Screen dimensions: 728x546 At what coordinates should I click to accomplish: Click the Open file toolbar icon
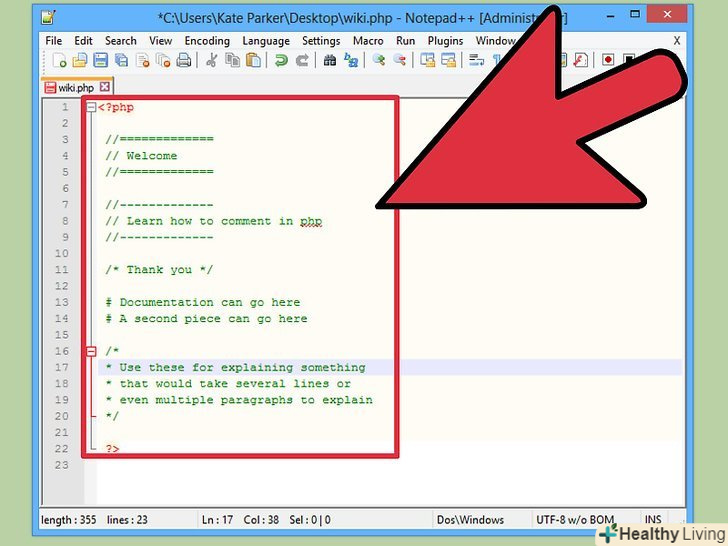(80, 61)
